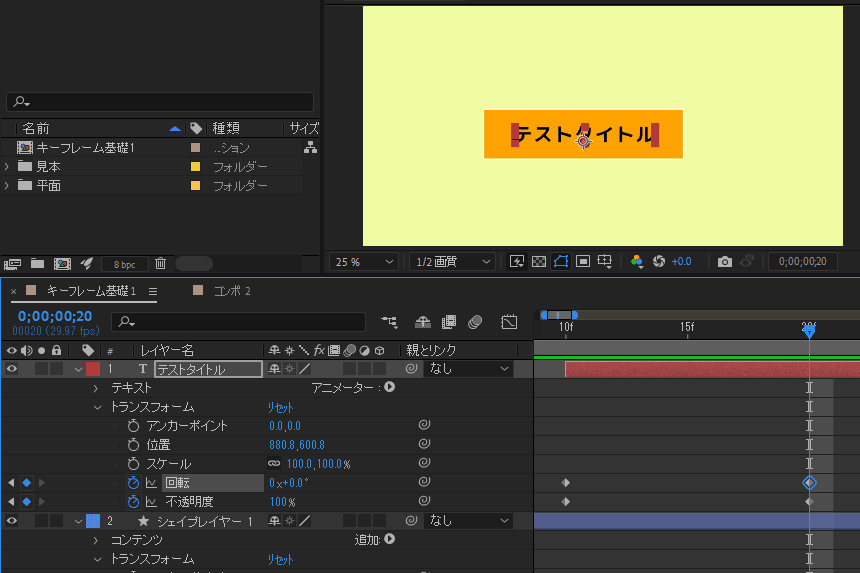Image resolution: width=860 pixels, height=573 pixels.
Task: Toggle mask and shape path visibility
Action: [x=561, y=262]
